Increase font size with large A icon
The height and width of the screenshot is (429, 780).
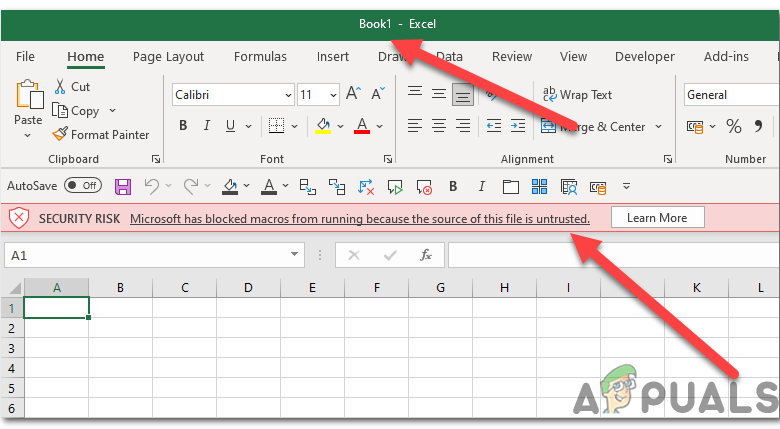point(353,94)
